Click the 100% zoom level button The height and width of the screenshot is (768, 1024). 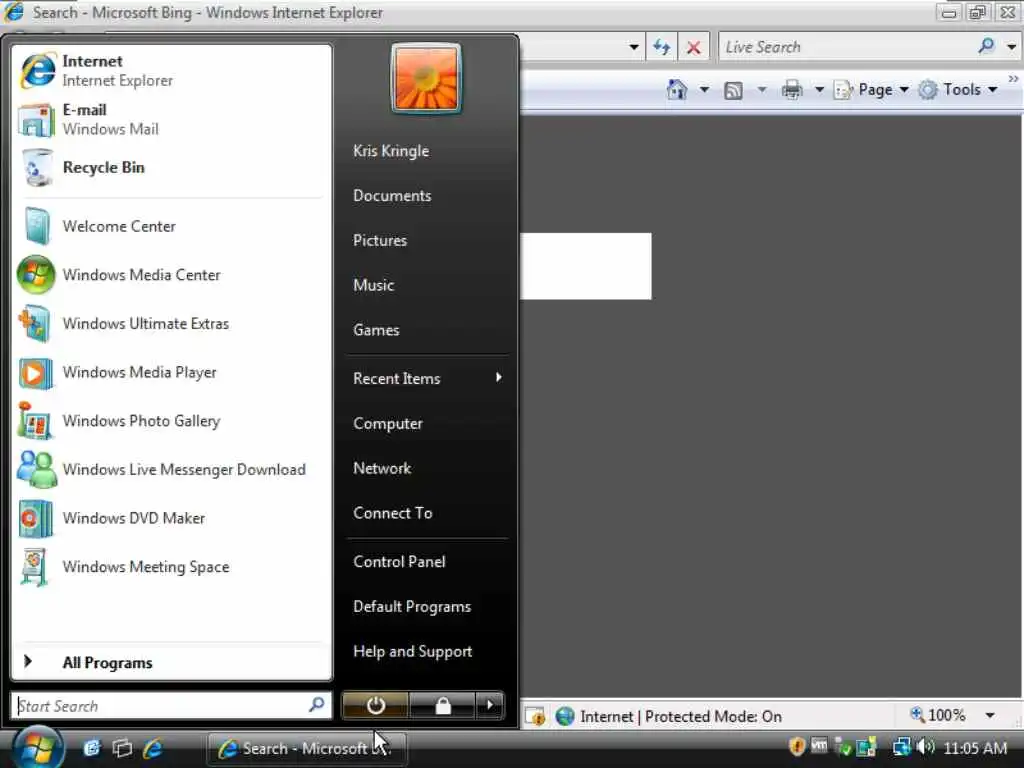(938, 715)
